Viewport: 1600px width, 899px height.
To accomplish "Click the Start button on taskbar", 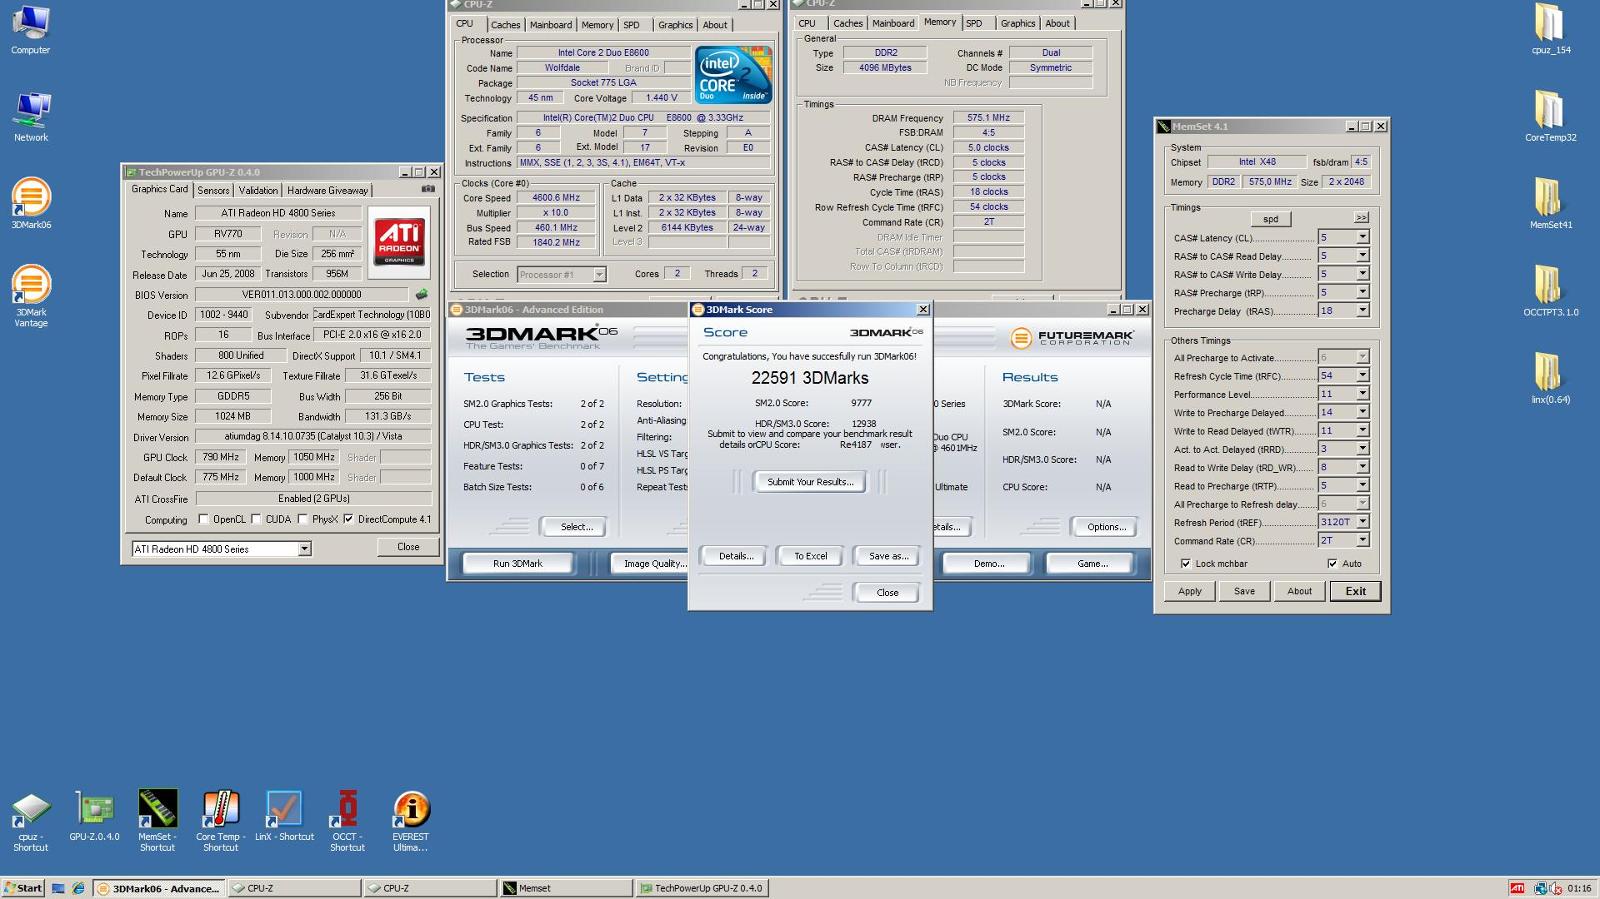I will [x=23, y=888].
